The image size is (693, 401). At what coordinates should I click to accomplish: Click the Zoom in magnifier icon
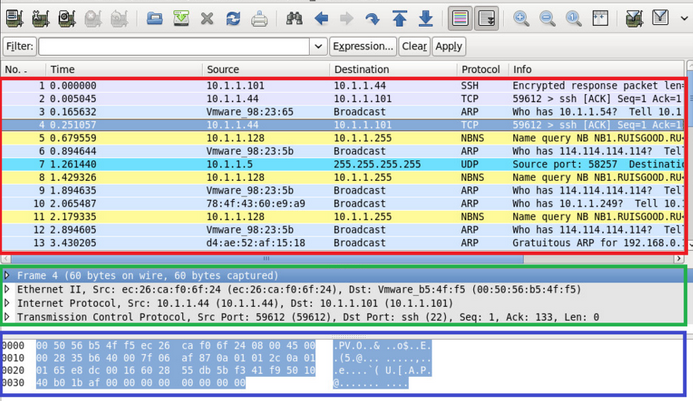point(521,19)
